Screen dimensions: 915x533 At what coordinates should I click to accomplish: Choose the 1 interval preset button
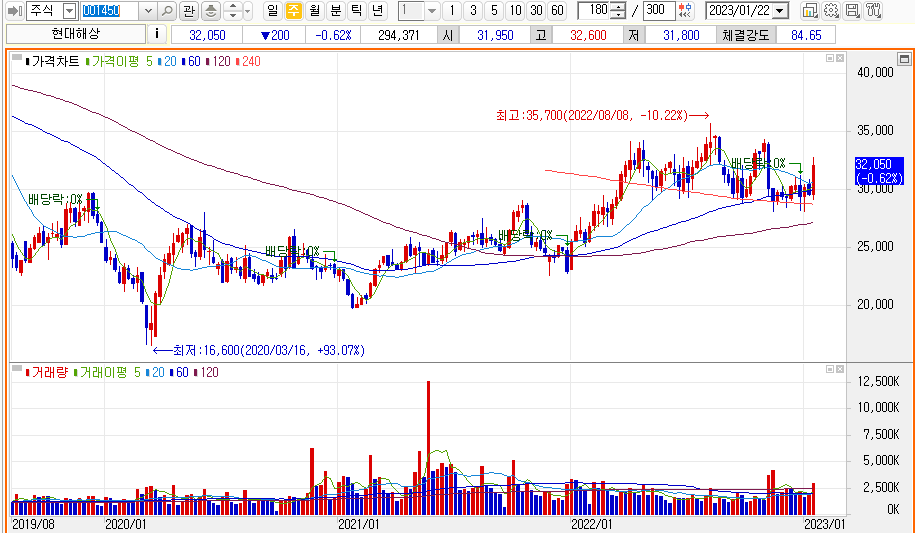452,11
